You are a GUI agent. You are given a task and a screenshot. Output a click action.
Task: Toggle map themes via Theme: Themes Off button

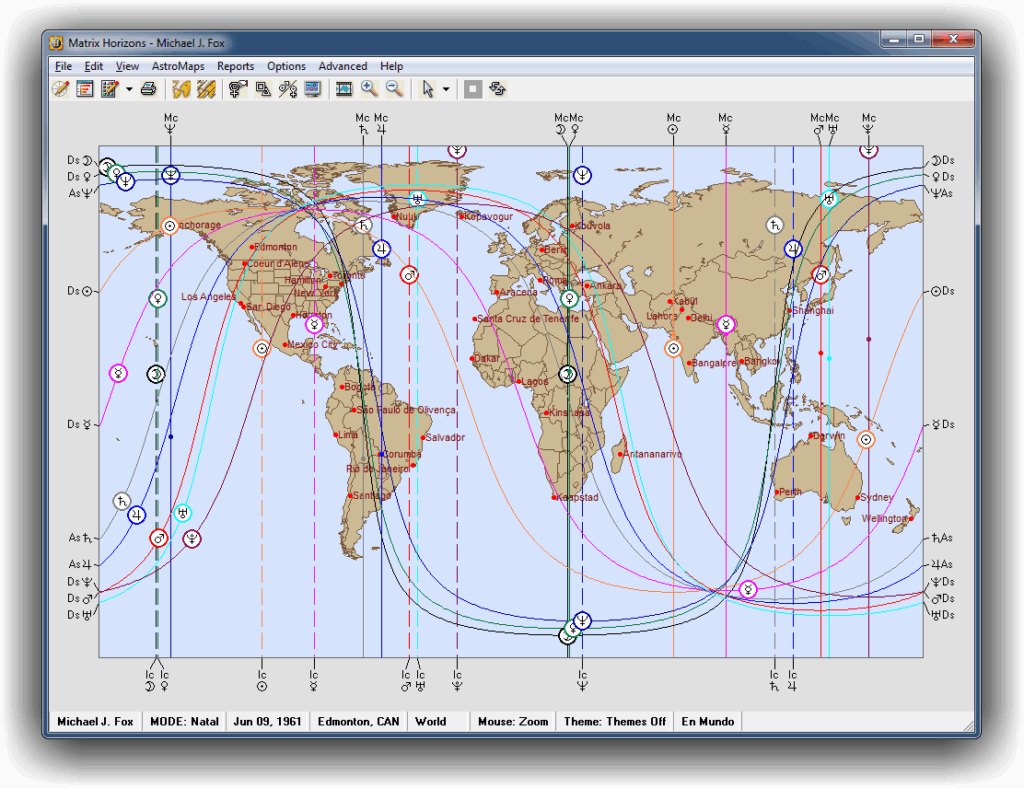click(614, 721)
